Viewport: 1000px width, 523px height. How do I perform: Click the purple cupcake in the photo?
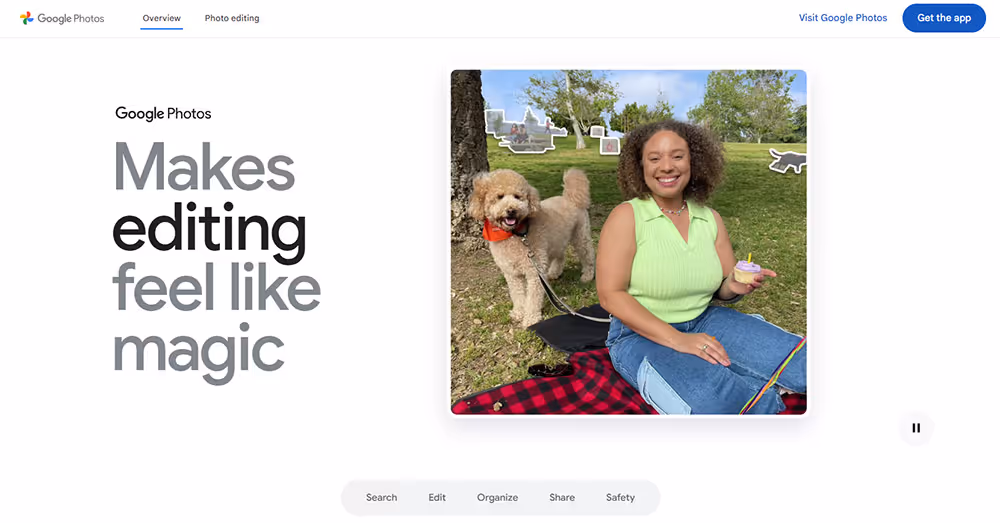(747, 269)
